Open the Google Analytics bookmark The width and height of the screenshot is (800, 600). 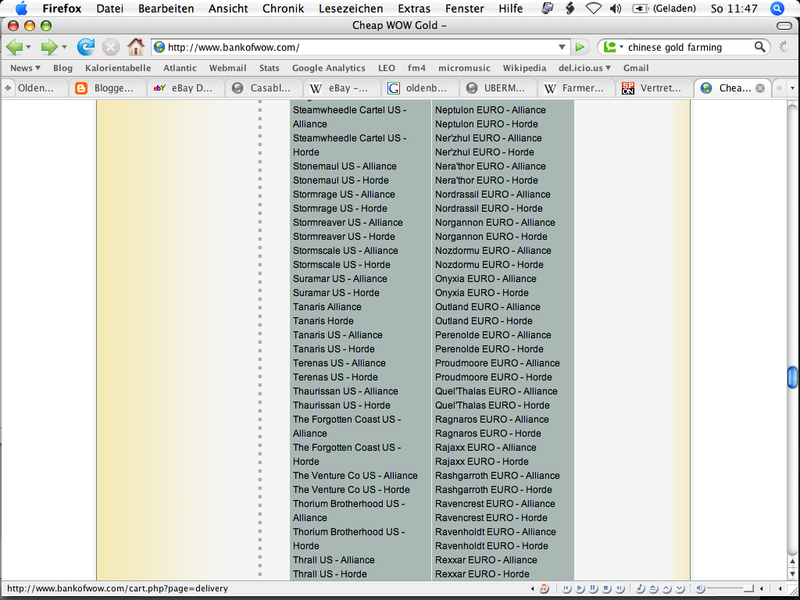329,68
